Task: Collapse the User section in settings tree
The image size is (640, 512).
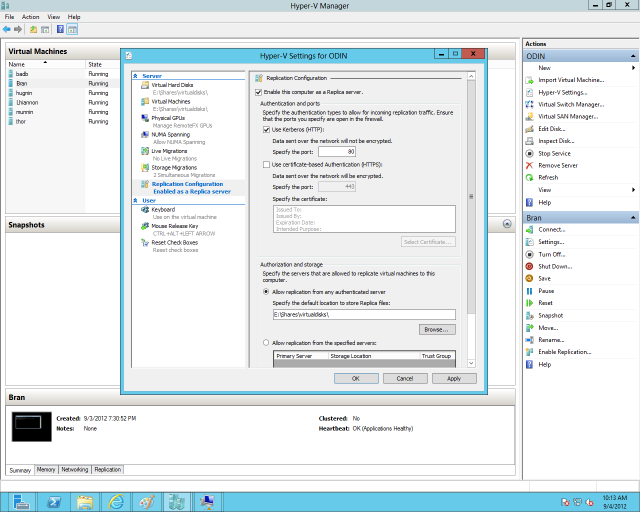Action: click(136, 200)
